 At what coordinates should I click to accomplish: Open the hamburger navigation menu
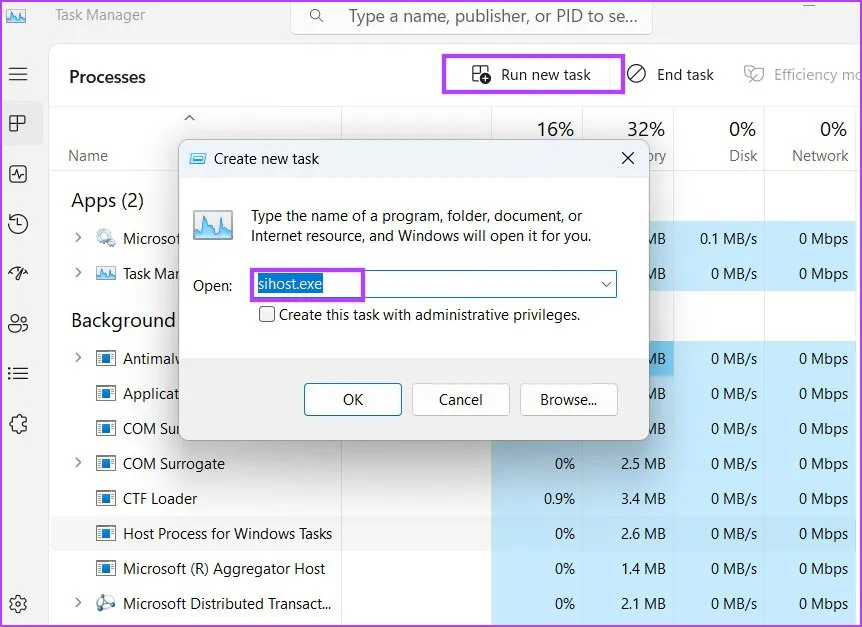pyautogui.click(x=17, y=75)
